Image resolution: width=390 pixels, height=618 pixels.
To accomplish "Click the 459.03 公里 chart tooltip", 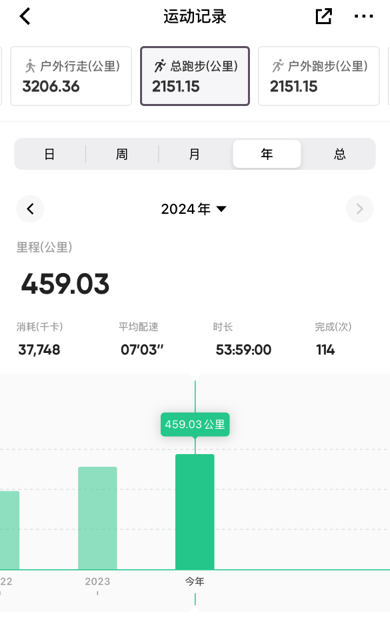I will (195, 424).
